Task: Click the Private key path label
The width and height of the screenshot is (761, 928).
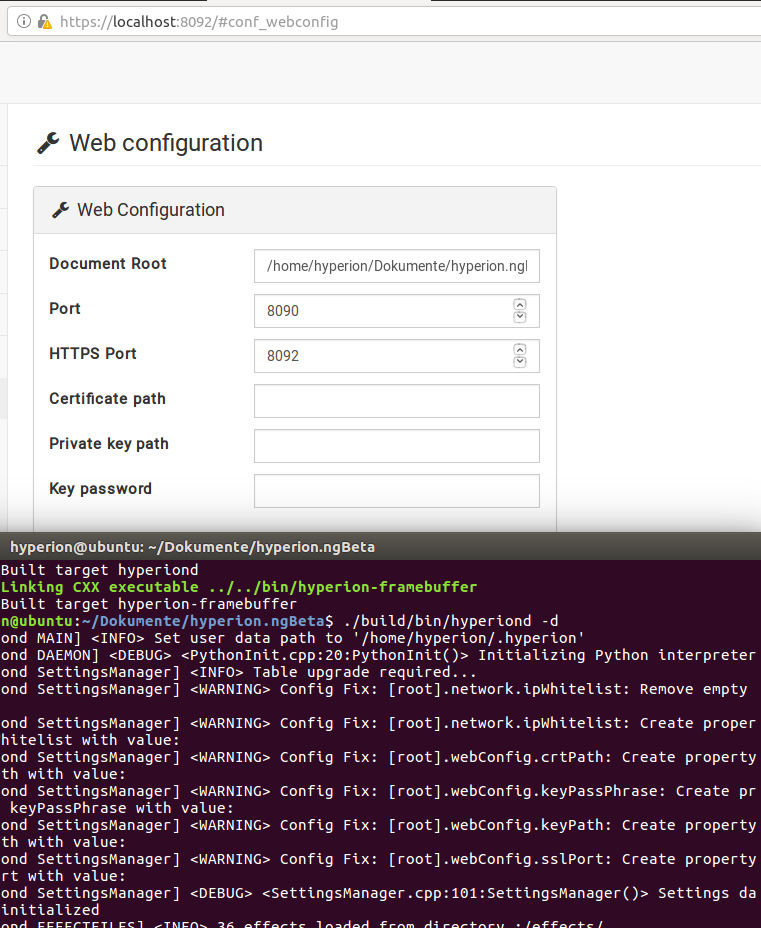Action: click(x=109, y=443)
